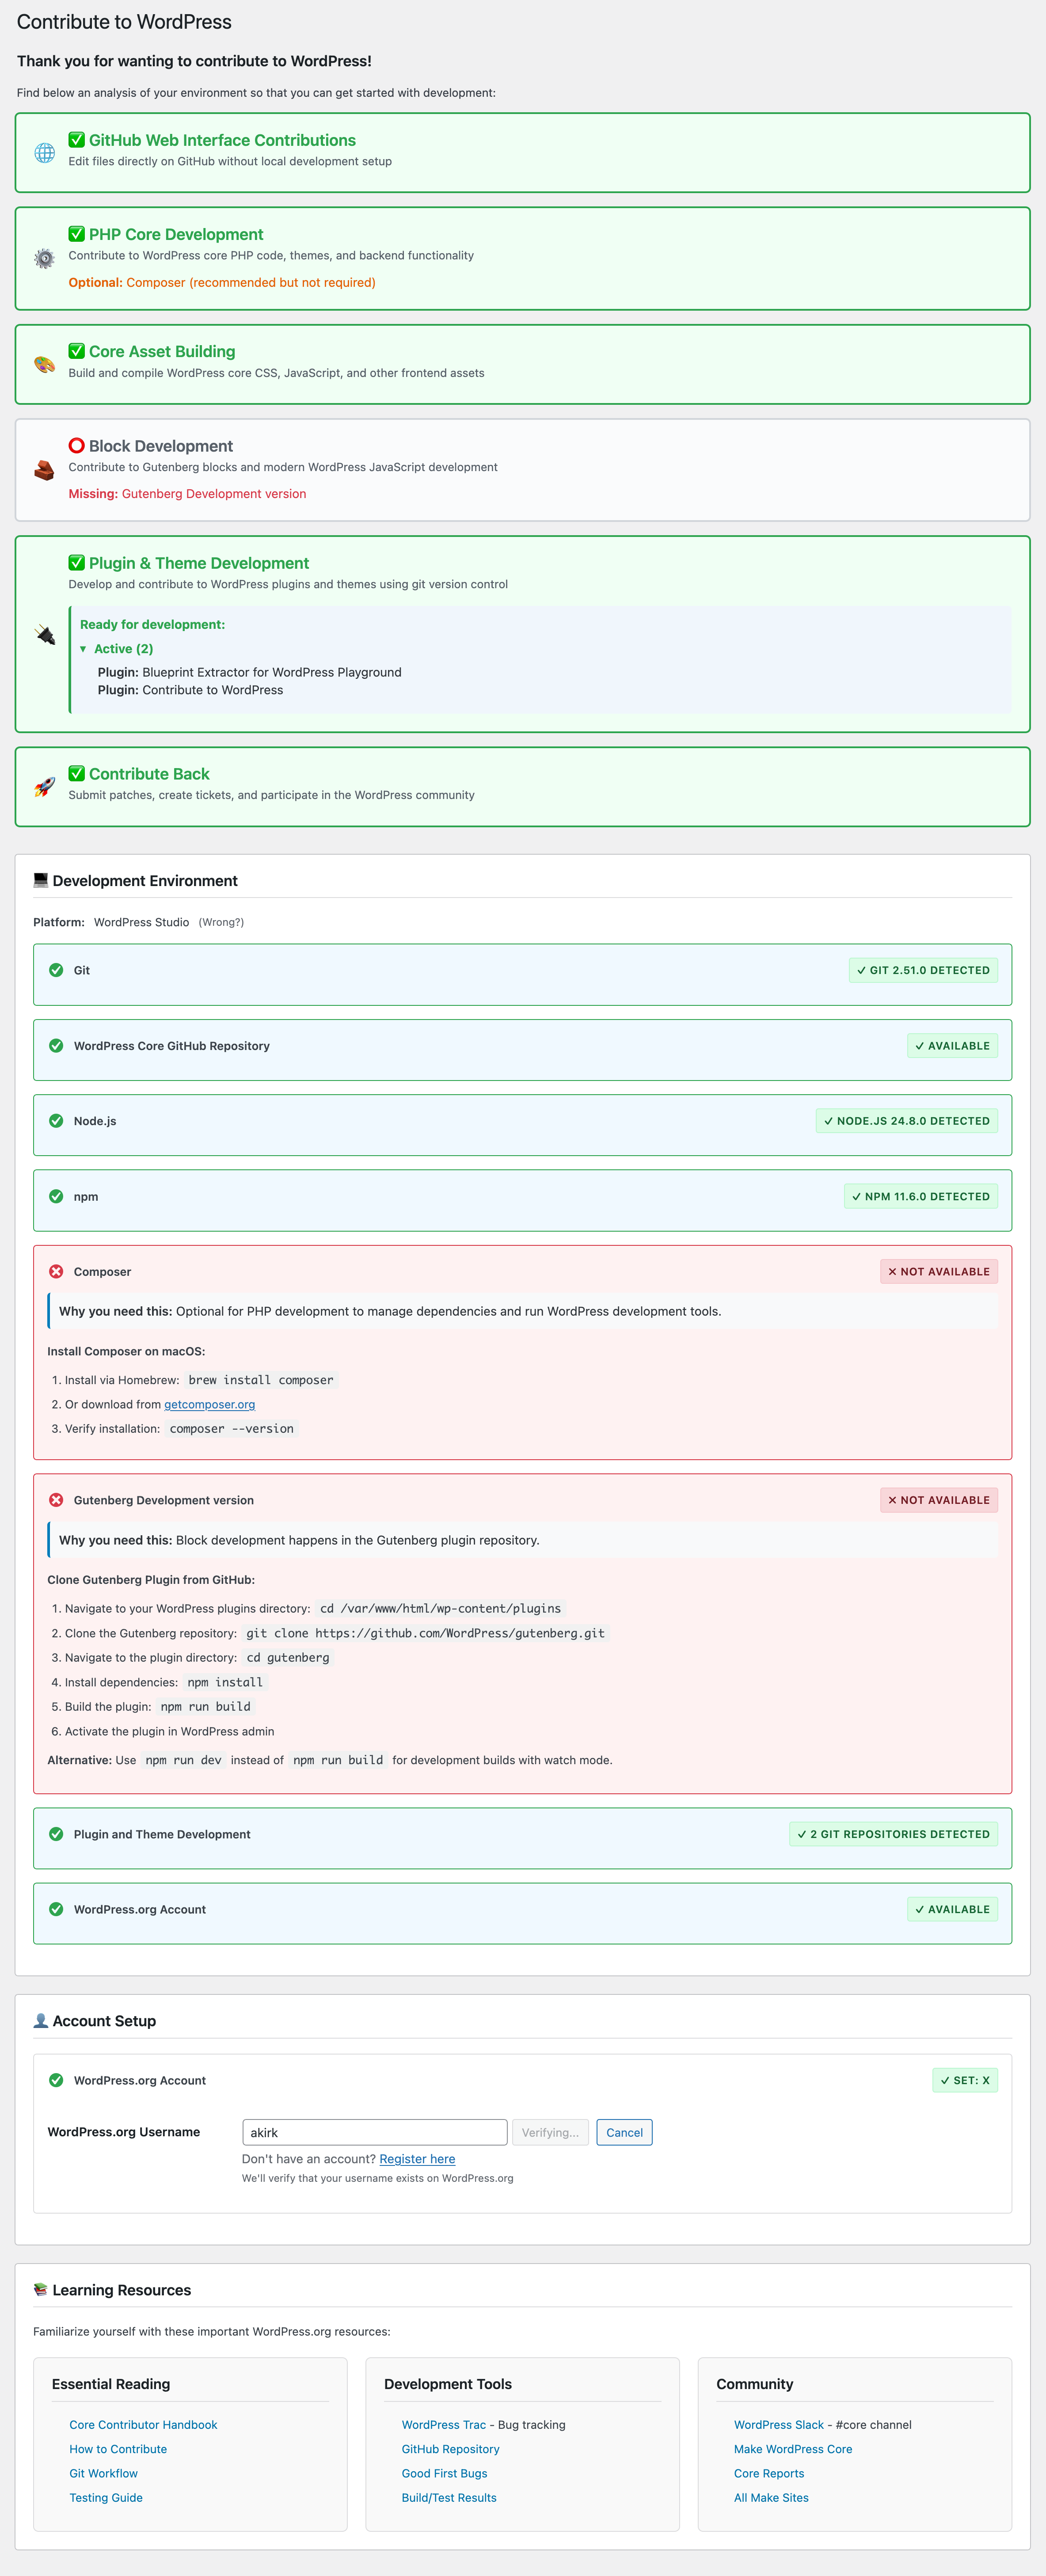
Task: Click the brew install composer code snippet
Action: point(261,1380)
